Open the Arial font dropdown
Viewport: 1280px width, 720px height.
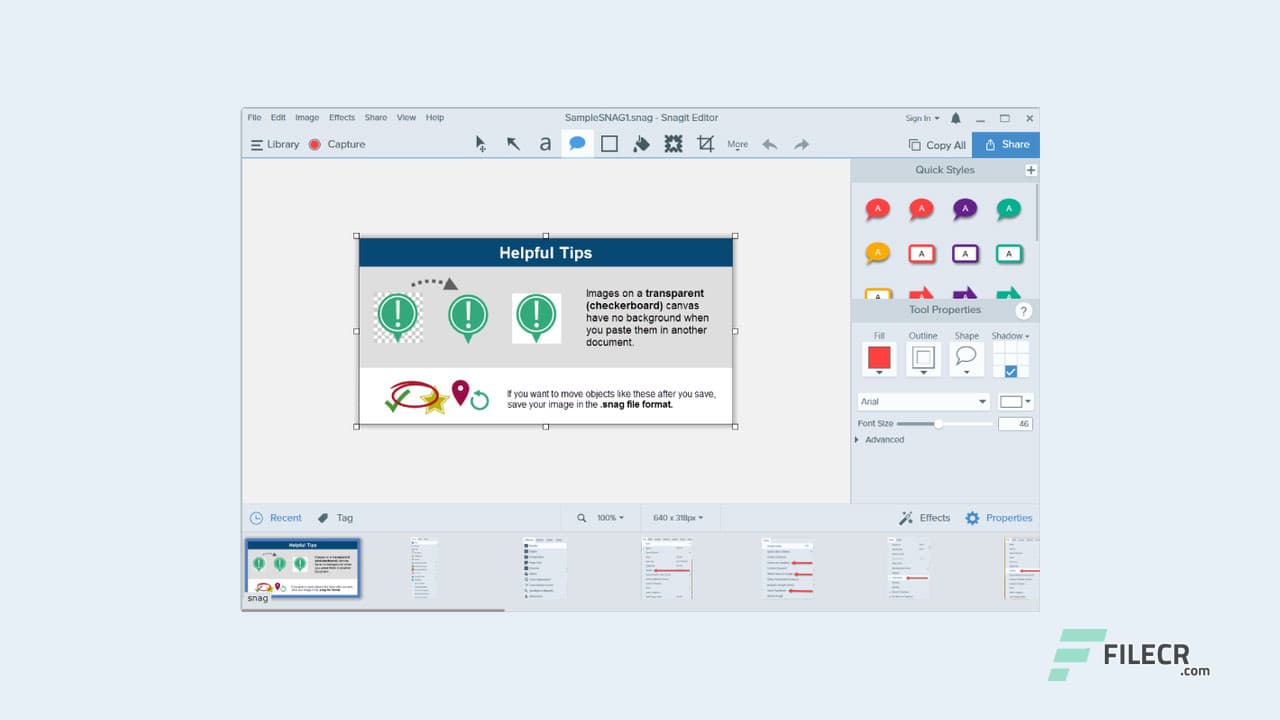click(x=922, y=401)
